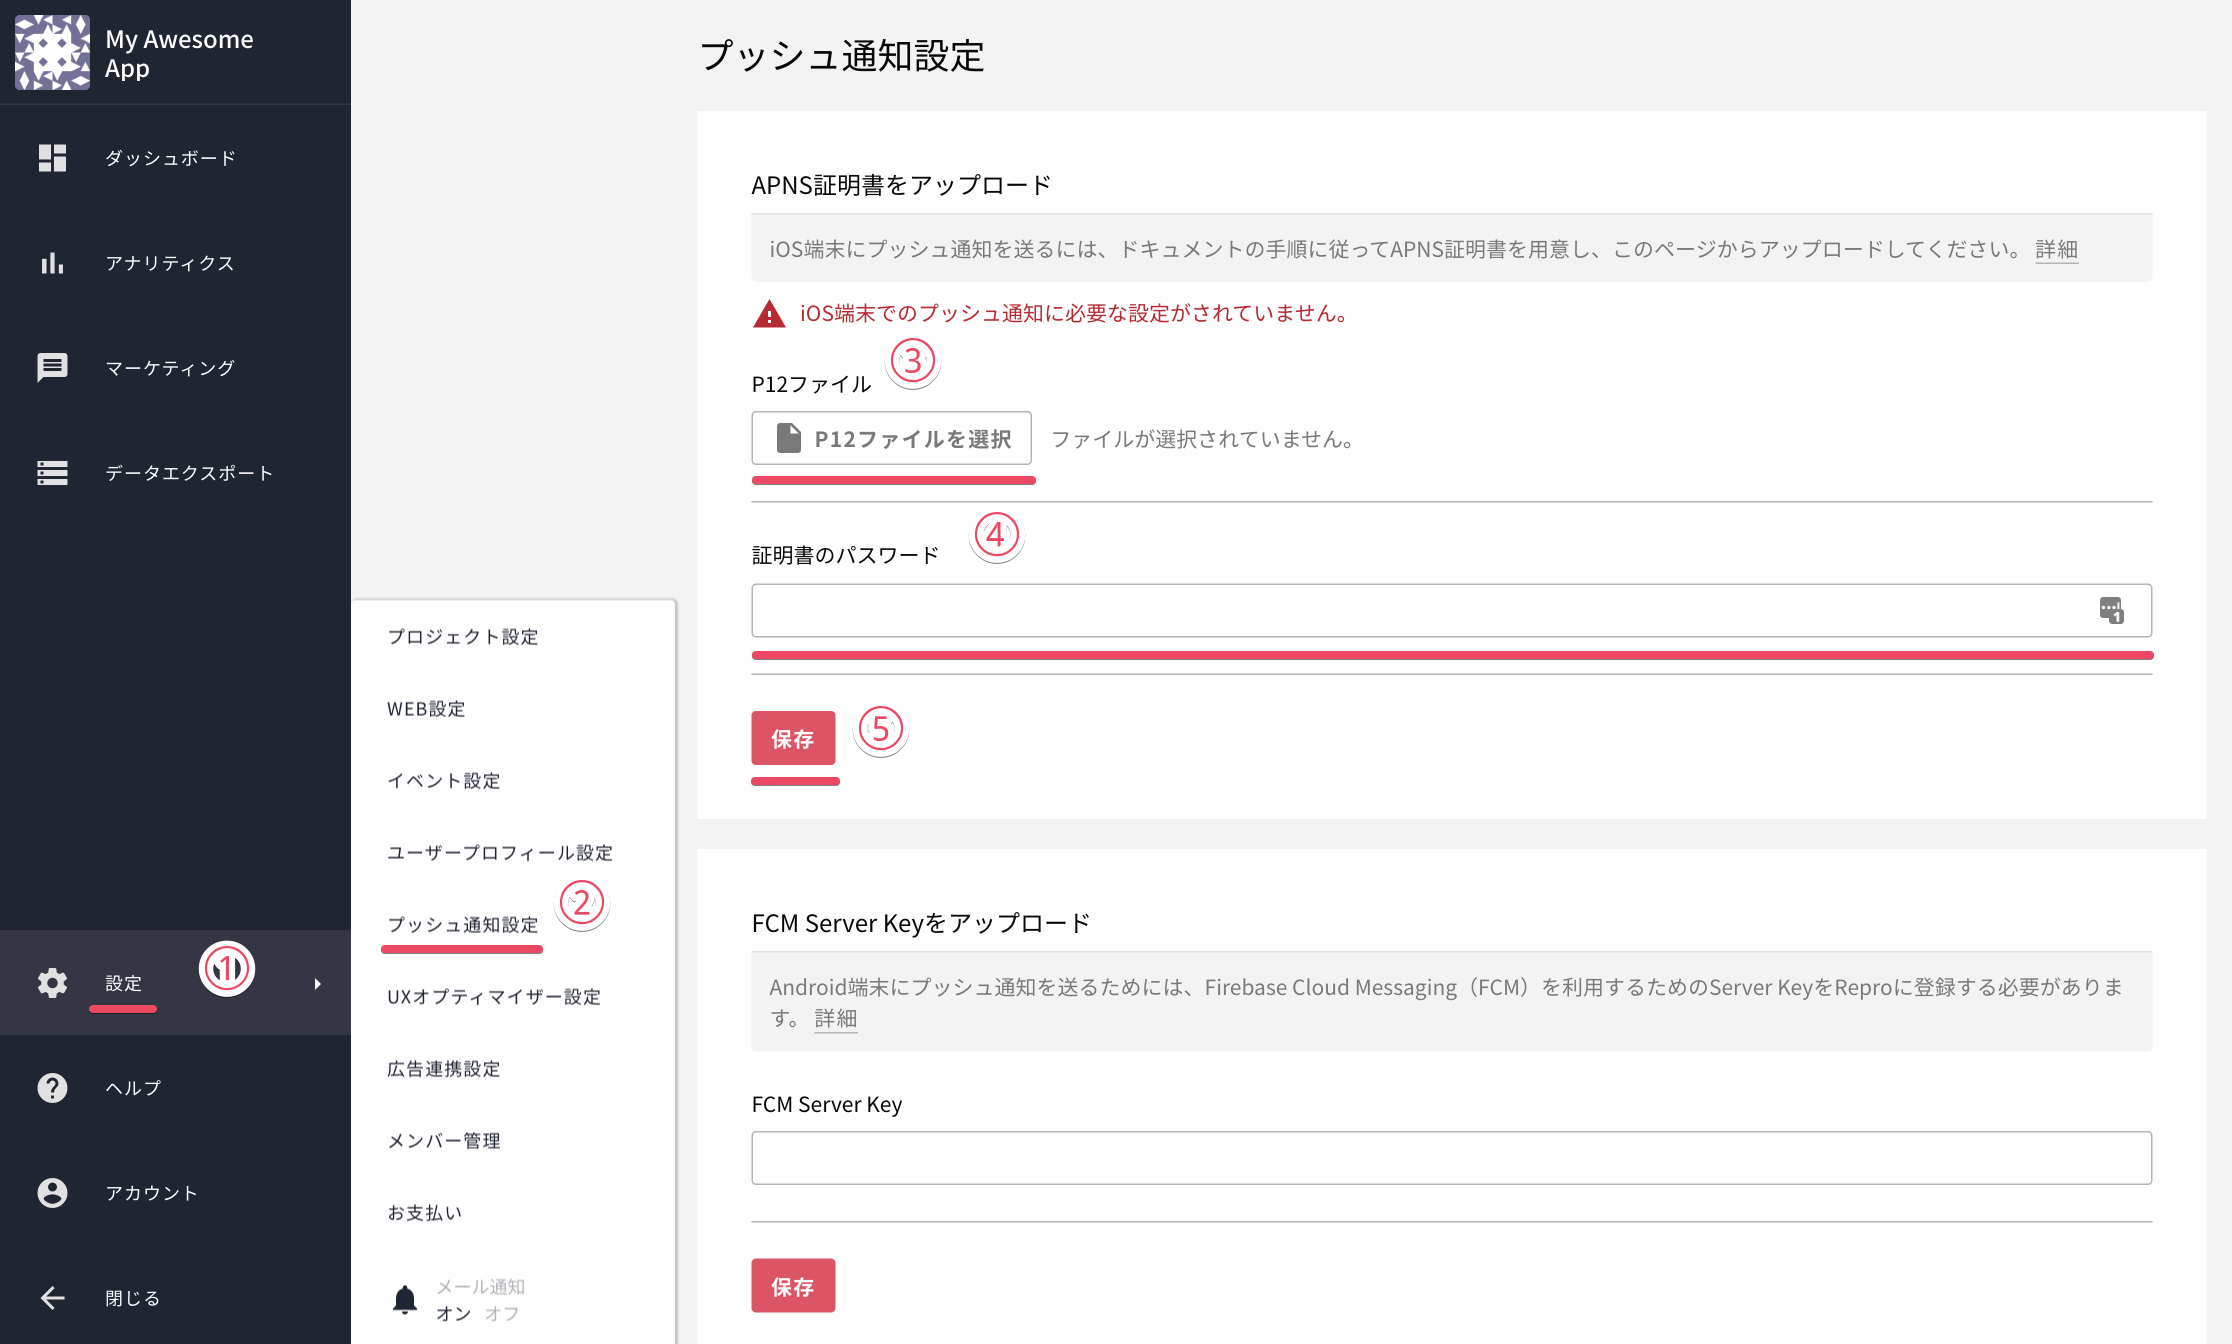Viewport: 2232px width, 1344px height.
Task: Click the Analytics bar chart icon
Action: (x=52, y=263)
